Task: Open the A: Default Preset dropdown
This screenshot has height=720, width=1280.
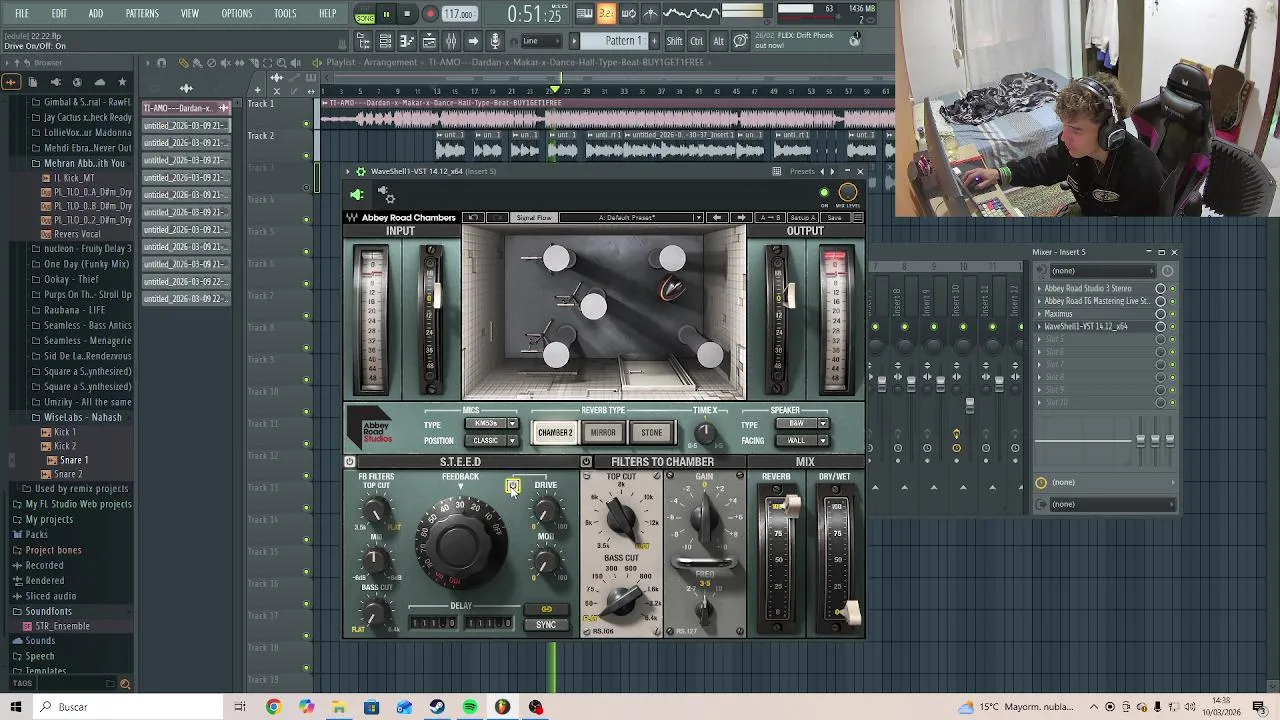Action: 632,218
